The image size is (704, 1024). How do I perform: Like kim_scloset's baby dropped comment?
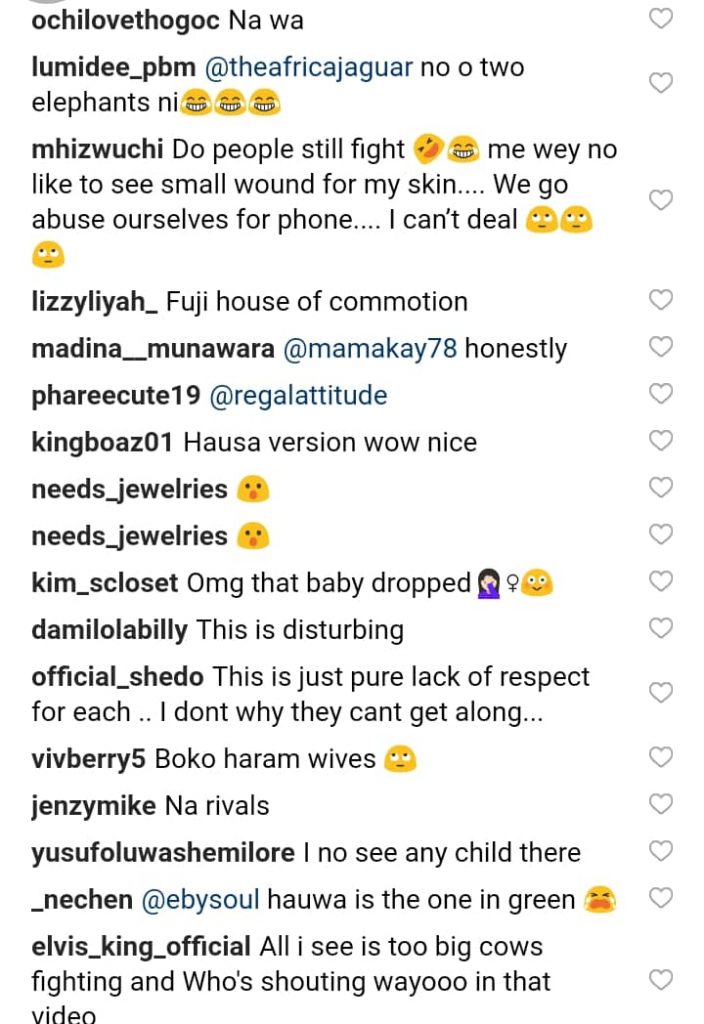(x=661, y=581)
